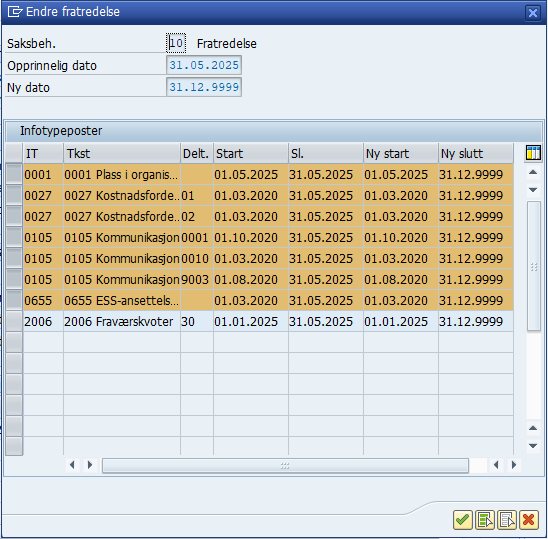Click the select-all corner cell of table
Image resolution: width=548 pixels, height=539 pixels.
point(14,153)
